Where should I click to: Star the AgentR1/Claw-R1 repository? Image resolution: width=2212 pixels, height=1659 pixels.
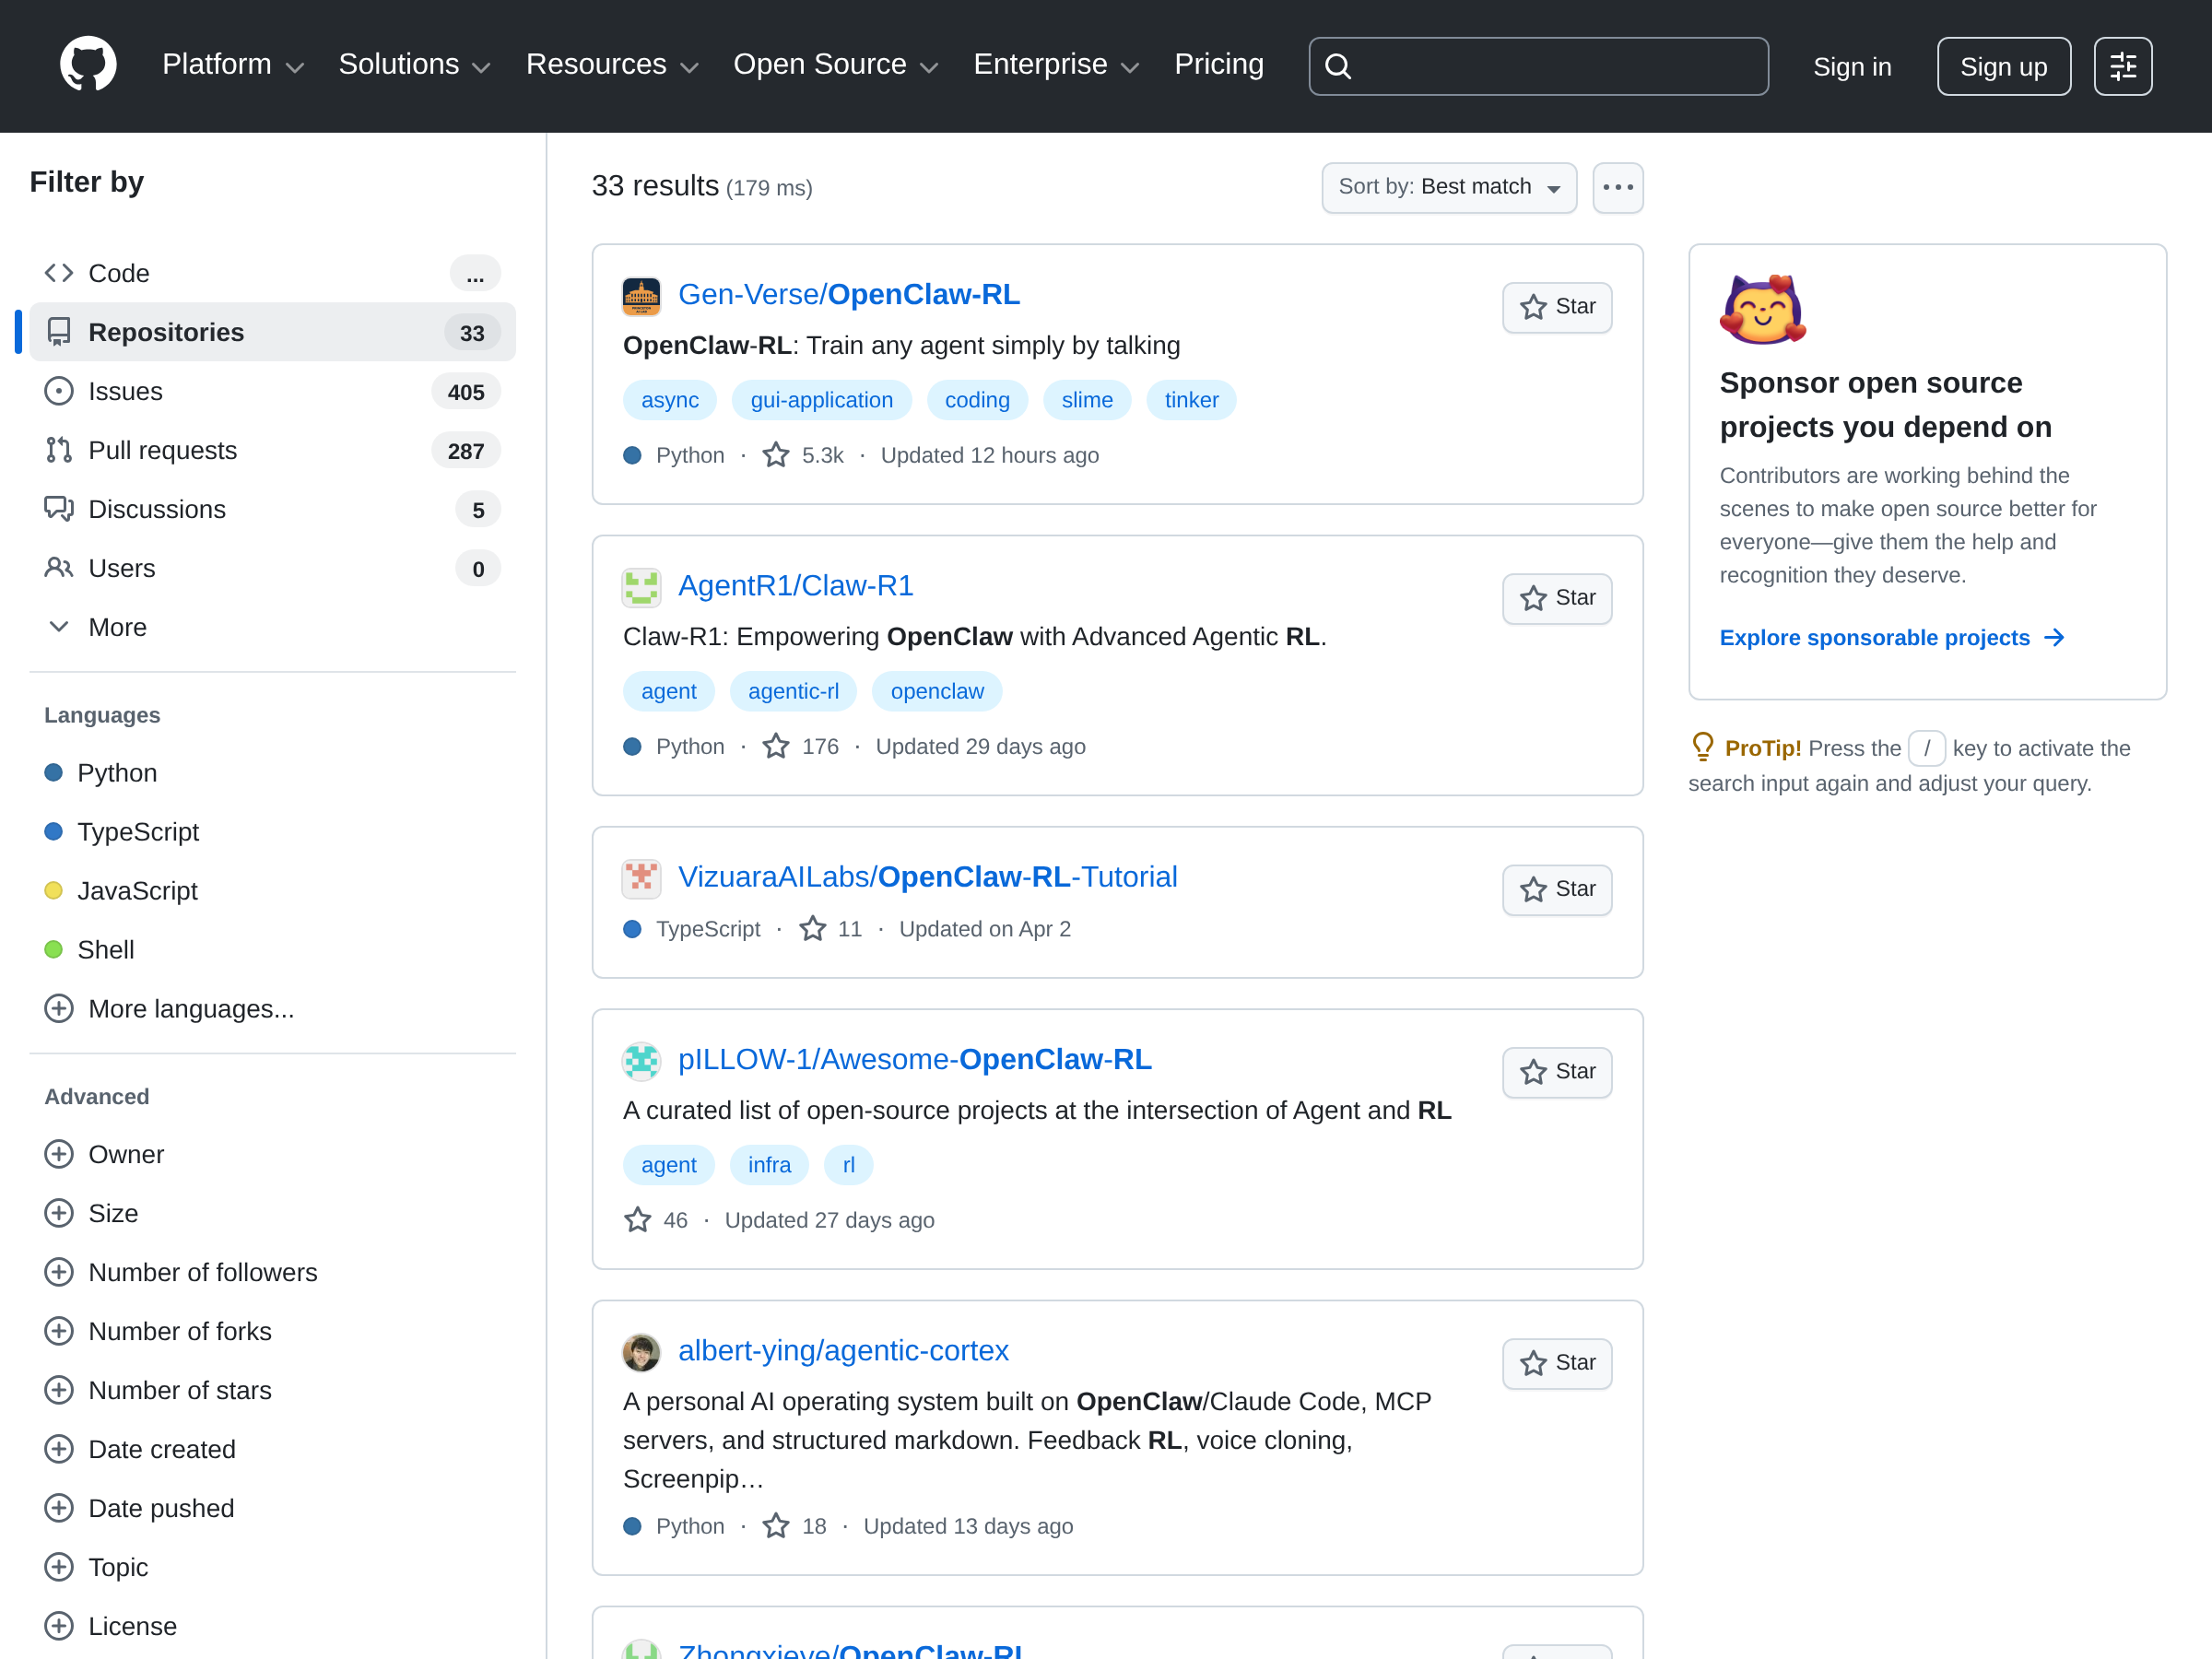(1556, 598)
